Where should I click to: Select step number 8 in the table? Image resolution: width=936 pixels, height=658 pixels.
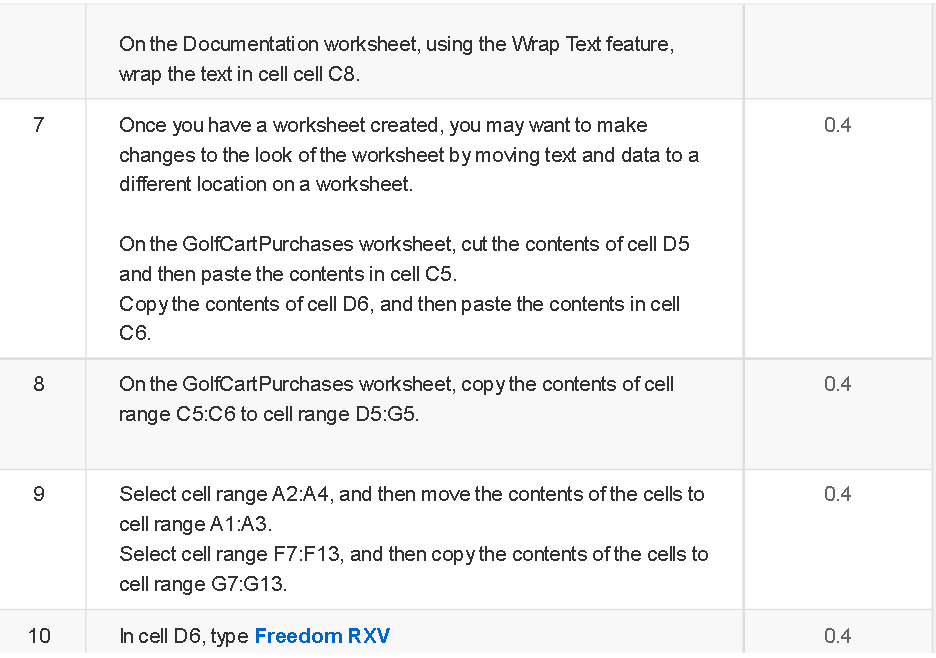pos(39,384)
